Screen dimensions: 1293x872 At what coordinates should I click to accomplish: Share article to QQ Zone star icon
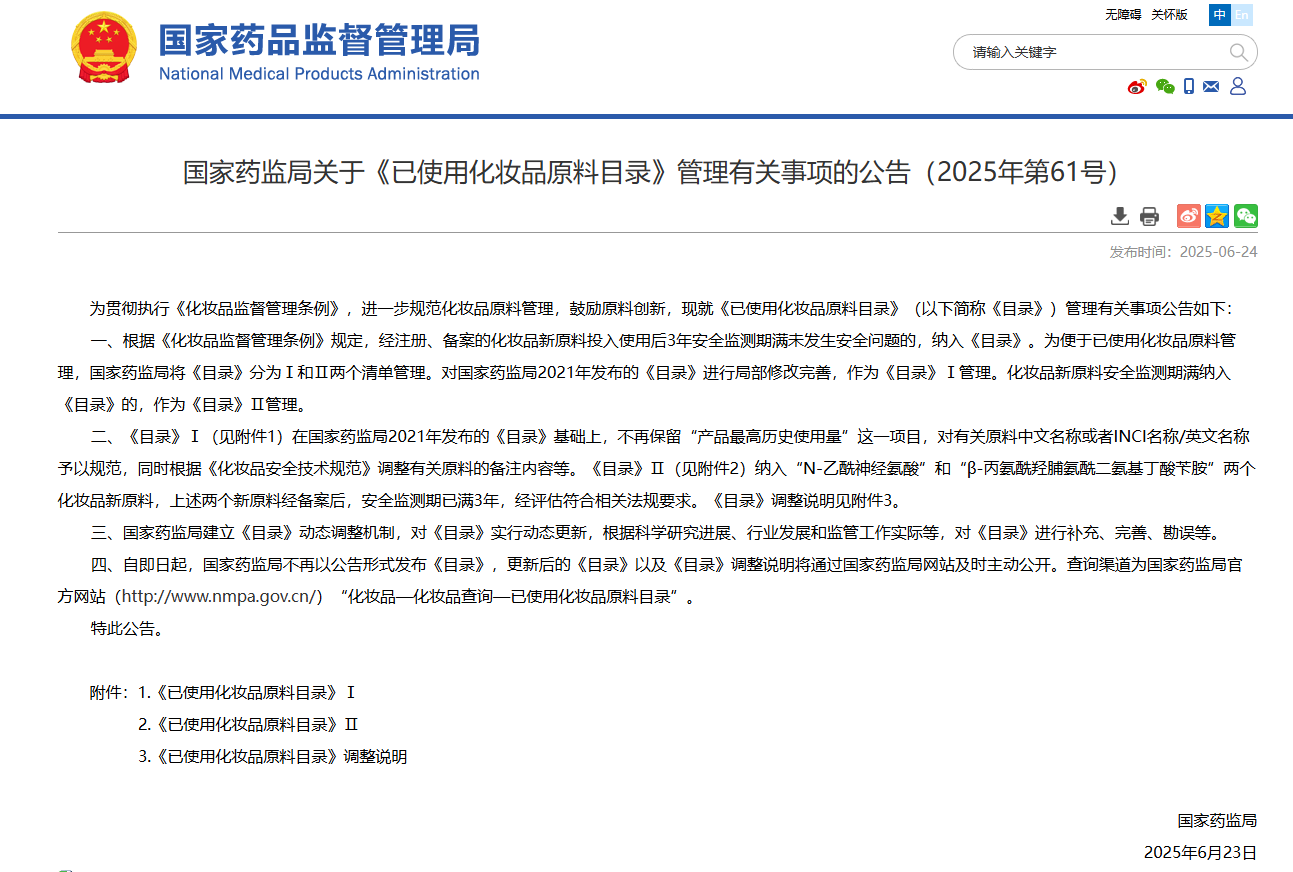tap(1217, 216)
